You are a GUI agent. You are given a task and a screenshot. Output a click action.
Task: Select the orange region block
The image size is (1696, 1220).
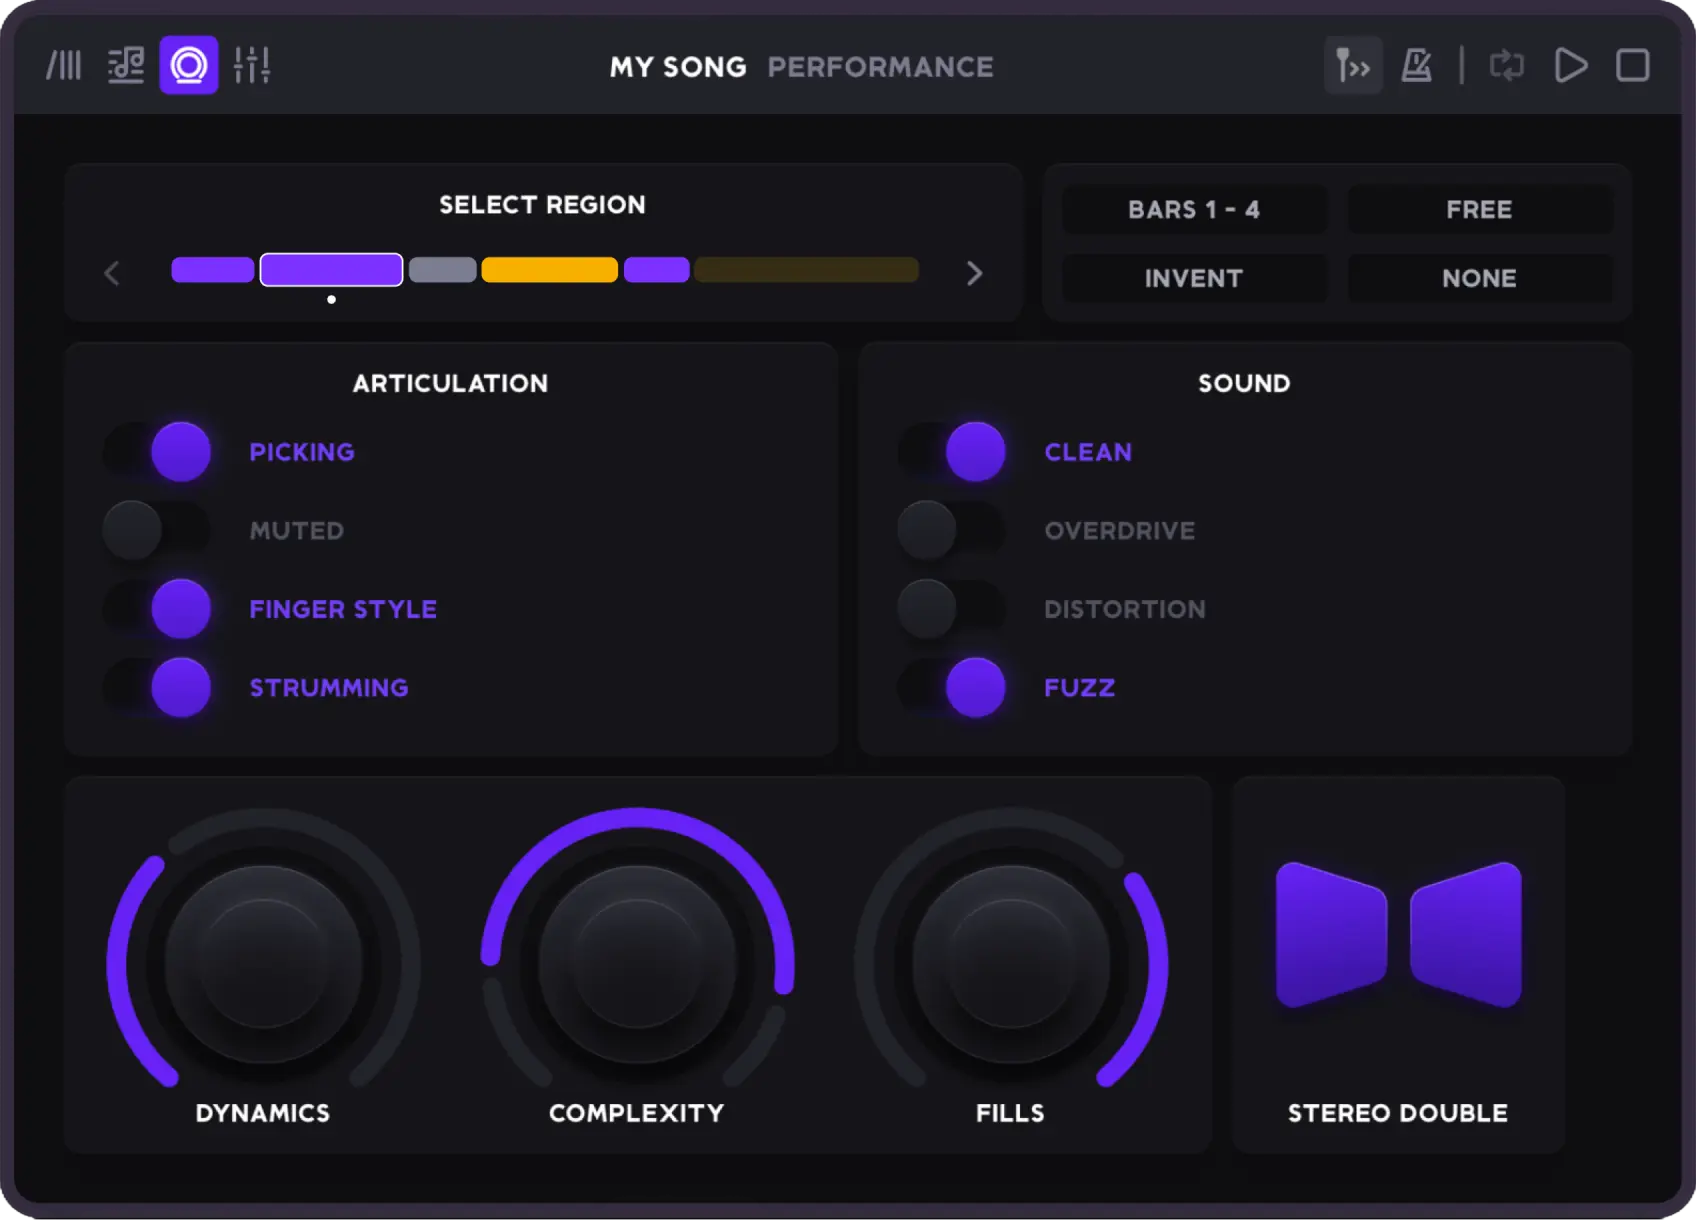[x=550, y=270]
